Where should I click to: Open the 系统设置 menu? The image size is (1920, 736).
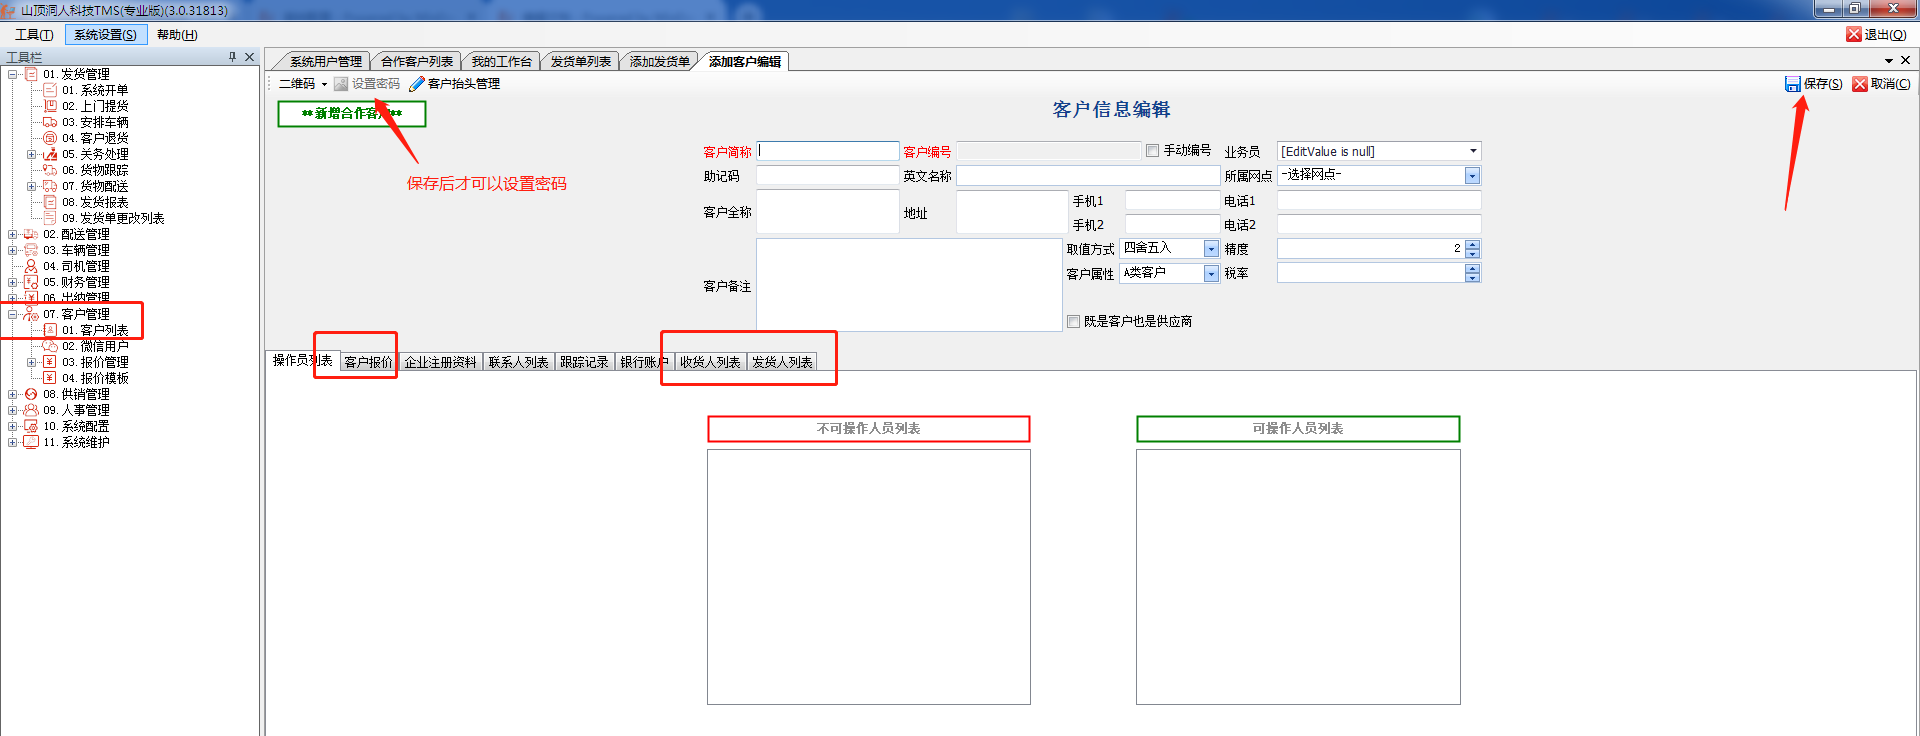(x=106, y=35)
